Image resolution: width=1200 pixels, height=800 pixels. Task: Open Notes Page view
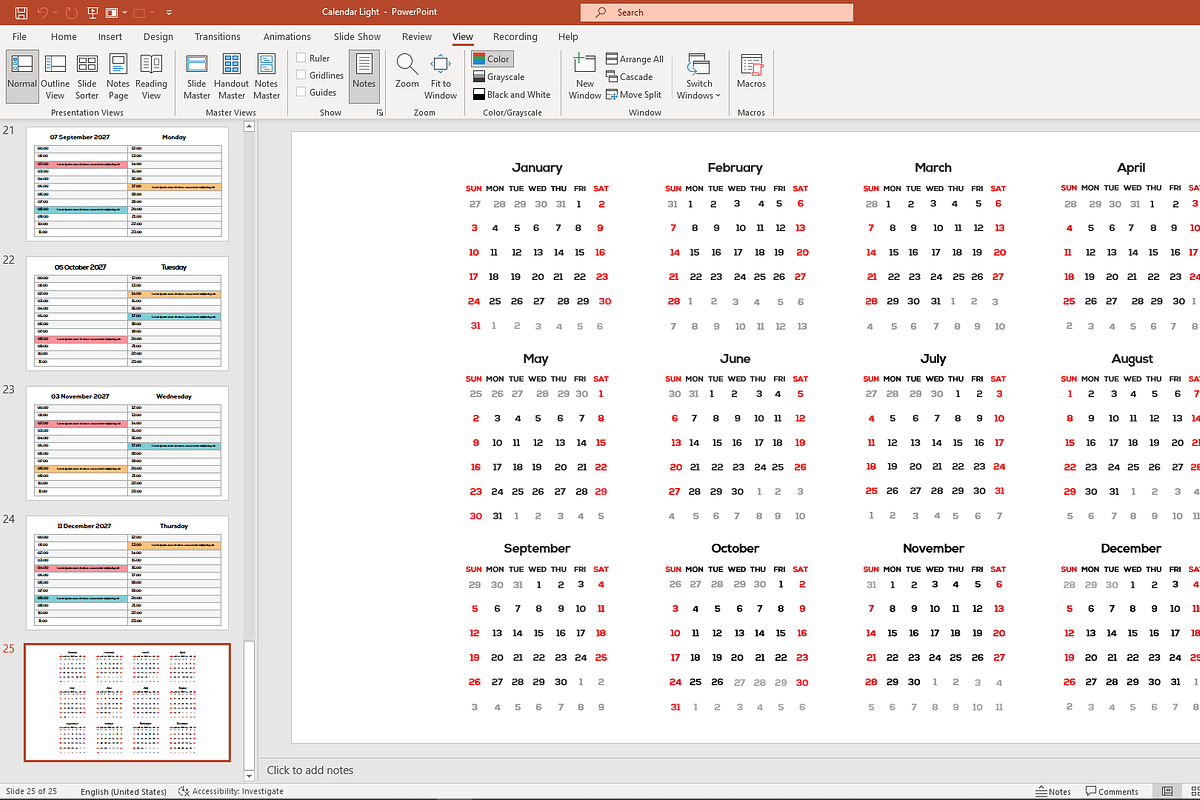click(x=118, y=76)
